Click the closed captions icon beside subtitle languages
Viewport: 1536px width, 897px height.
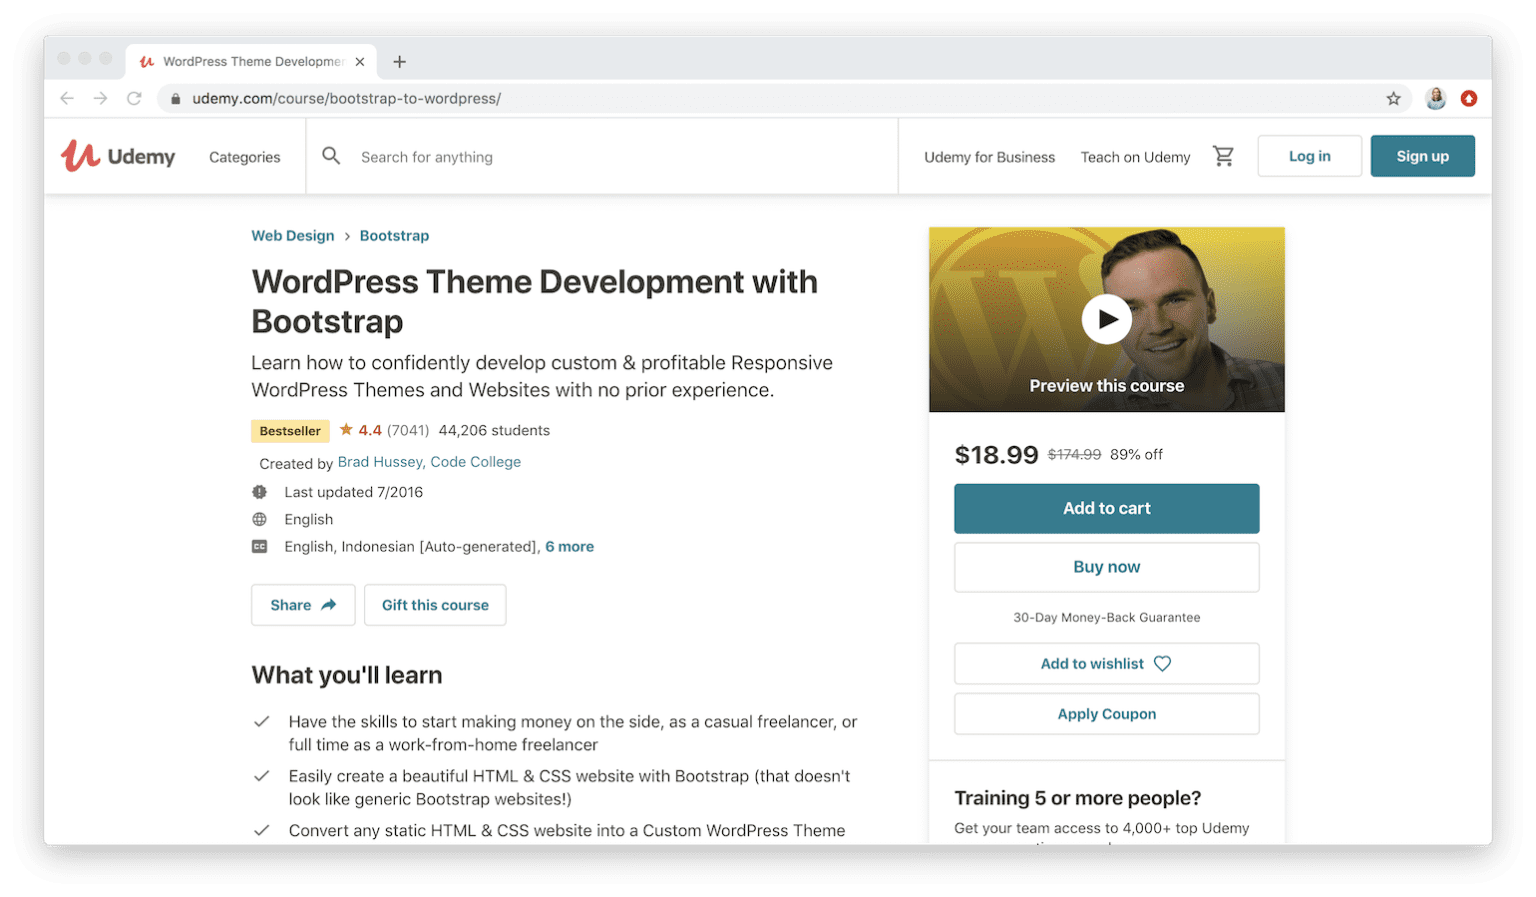pyautogui.click(x=260, y=546)
